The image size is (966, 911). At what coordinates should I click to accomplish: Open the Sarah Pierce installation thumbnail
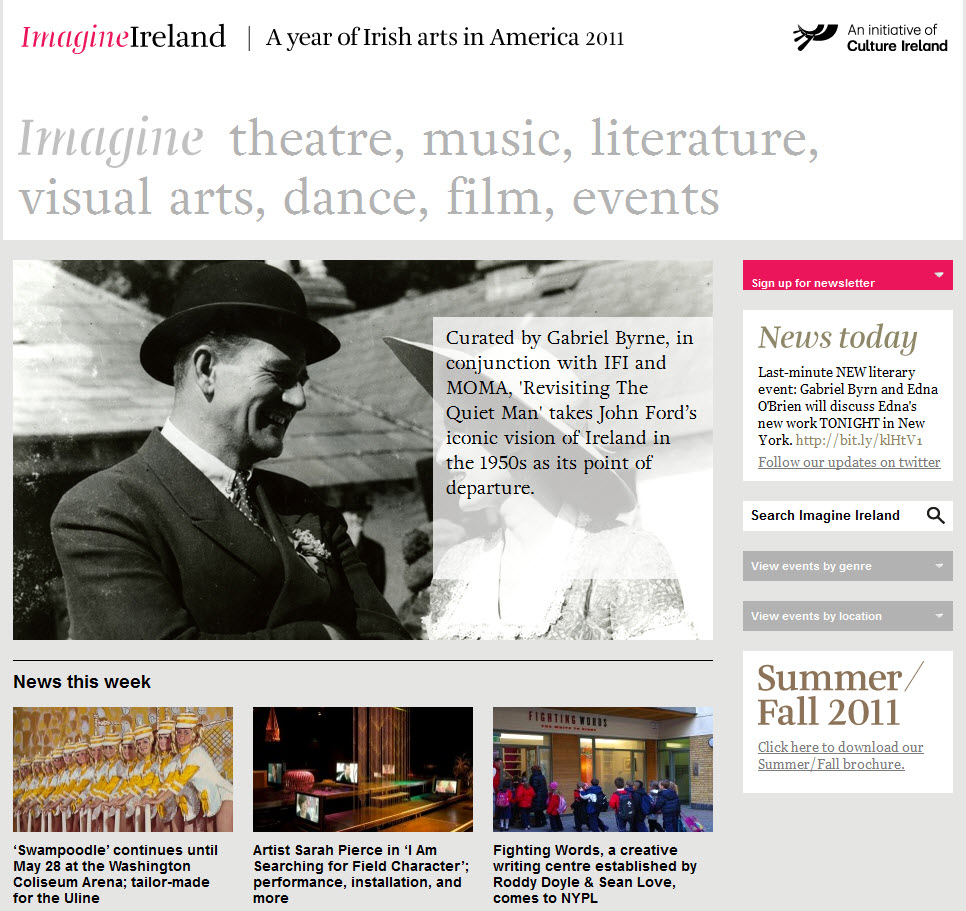[363, 769]
